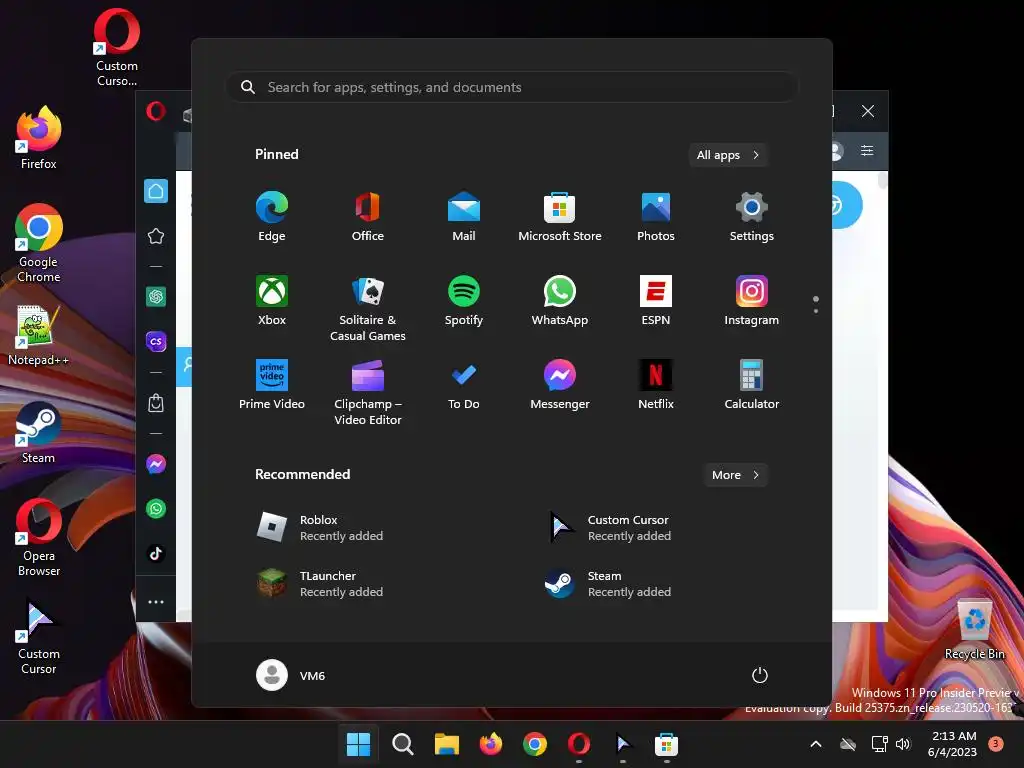Close the Opera browser window
The width and height of the screenshot is (1024, 768).
tap(868, 111)
